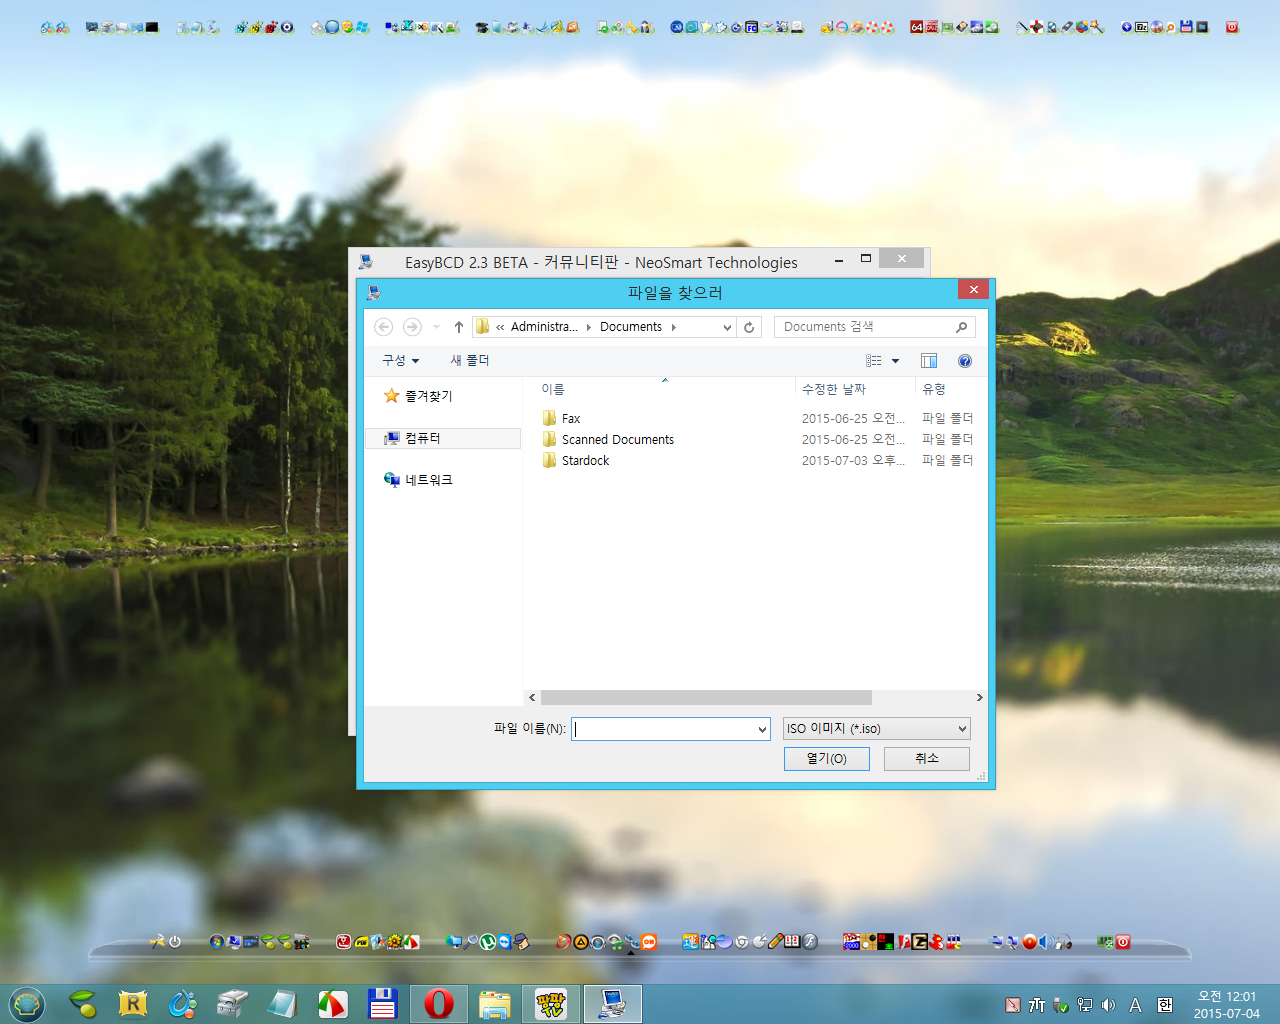The width and height of the screenshot is (1280, 1024).
Task: Click the volume speaker tray icon
Action: tap(1108, 1005)
